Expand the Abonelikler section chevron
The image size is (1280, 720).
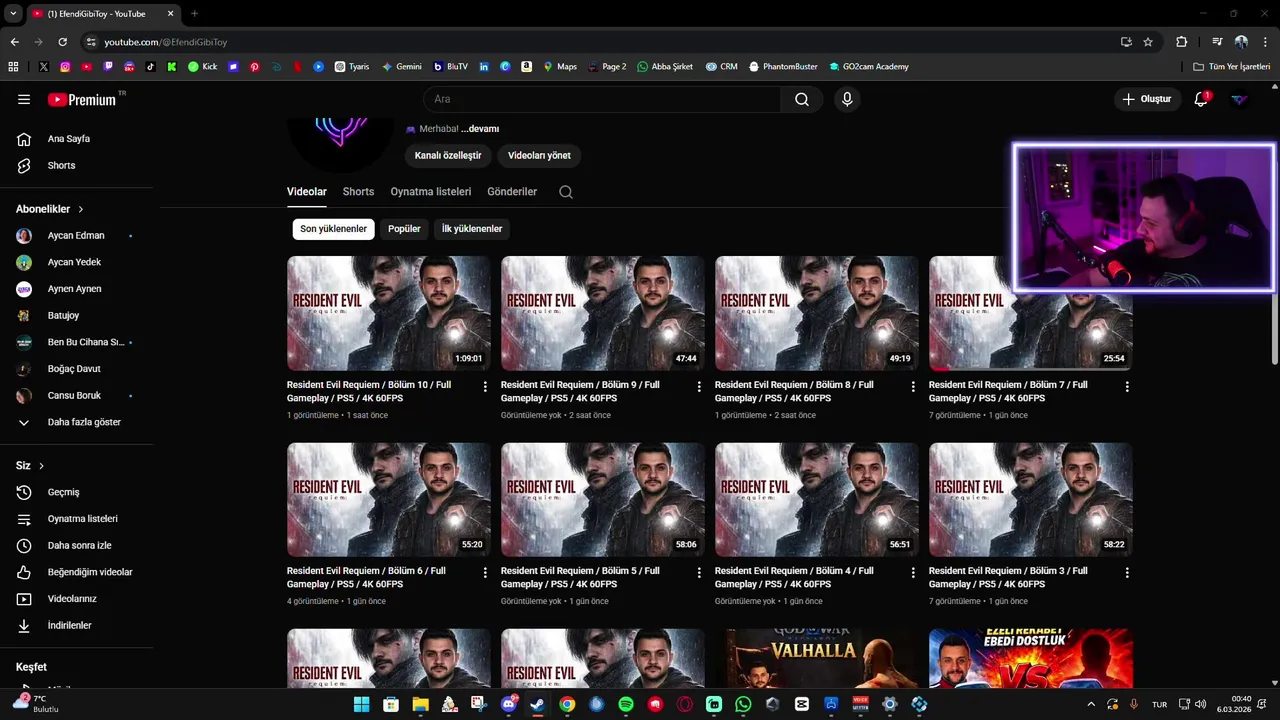point(81,209)
